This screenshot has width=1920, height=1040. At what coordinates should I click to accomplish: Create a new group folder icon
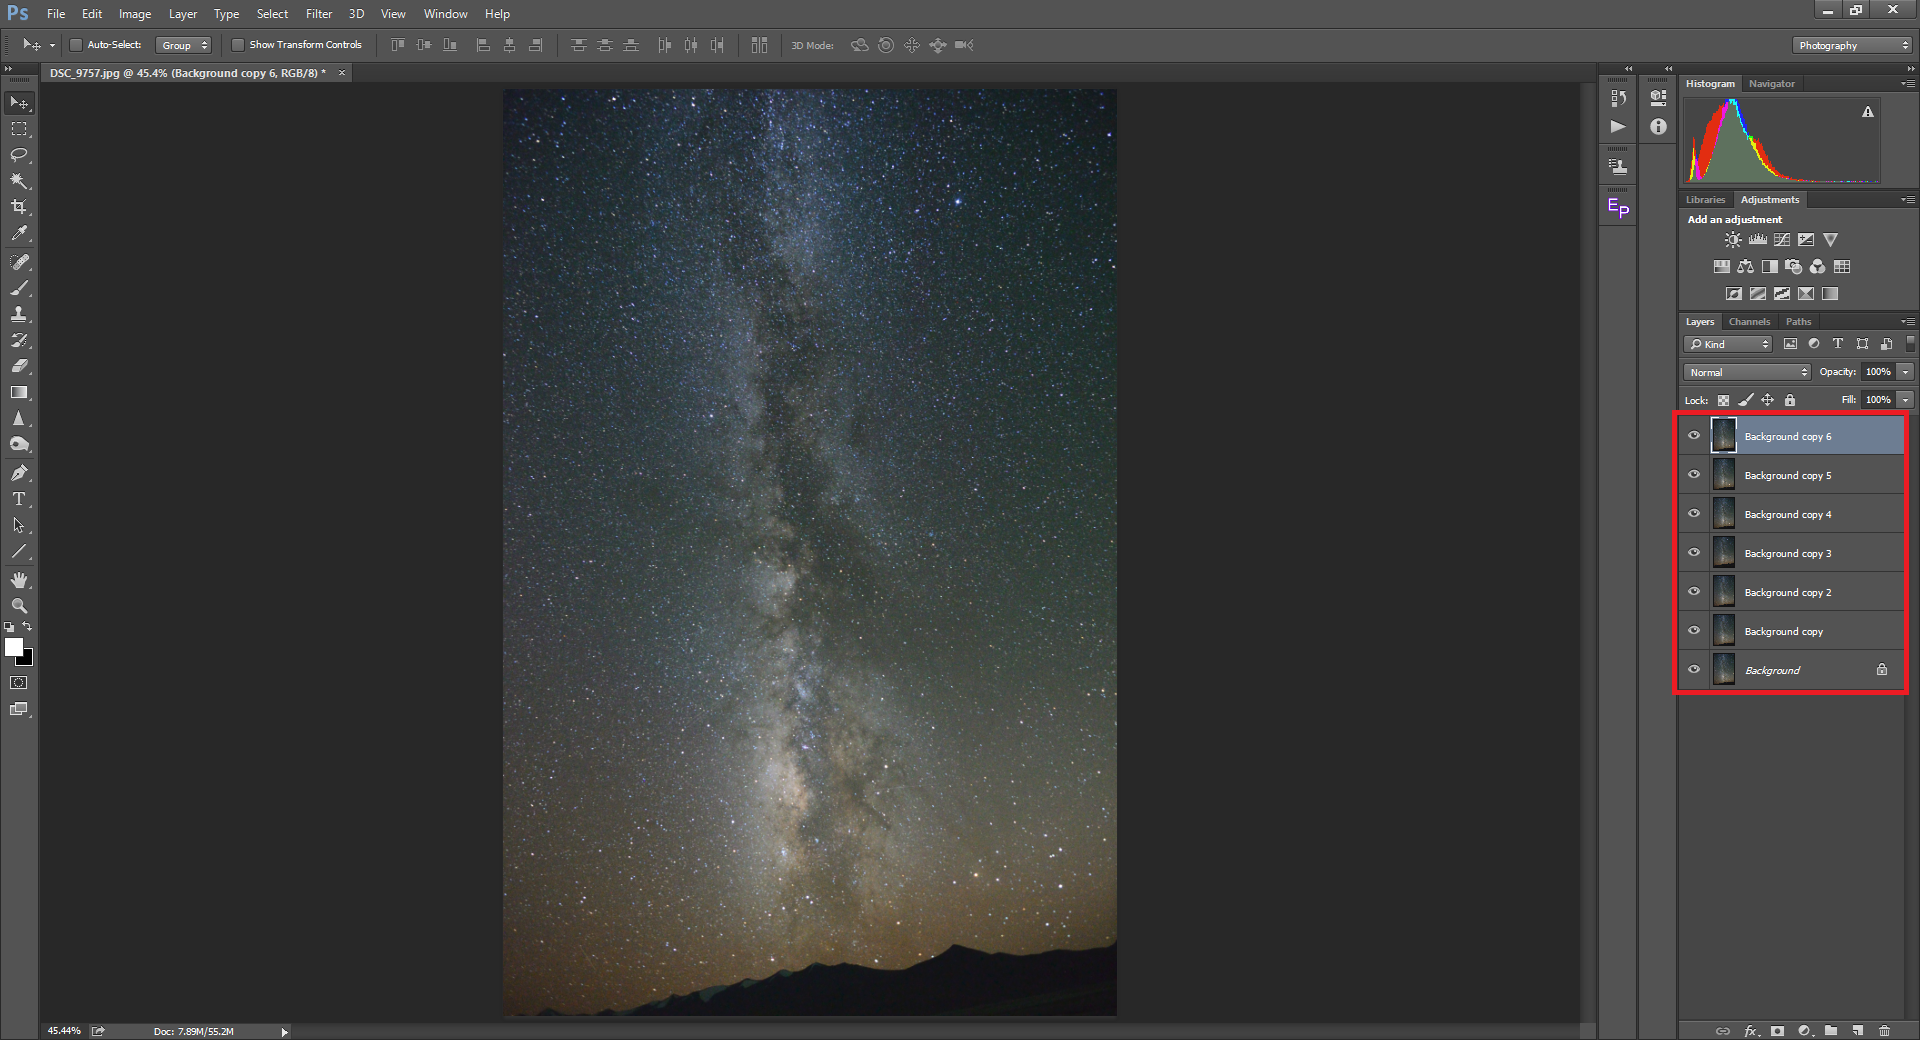click(1830, 1030)
